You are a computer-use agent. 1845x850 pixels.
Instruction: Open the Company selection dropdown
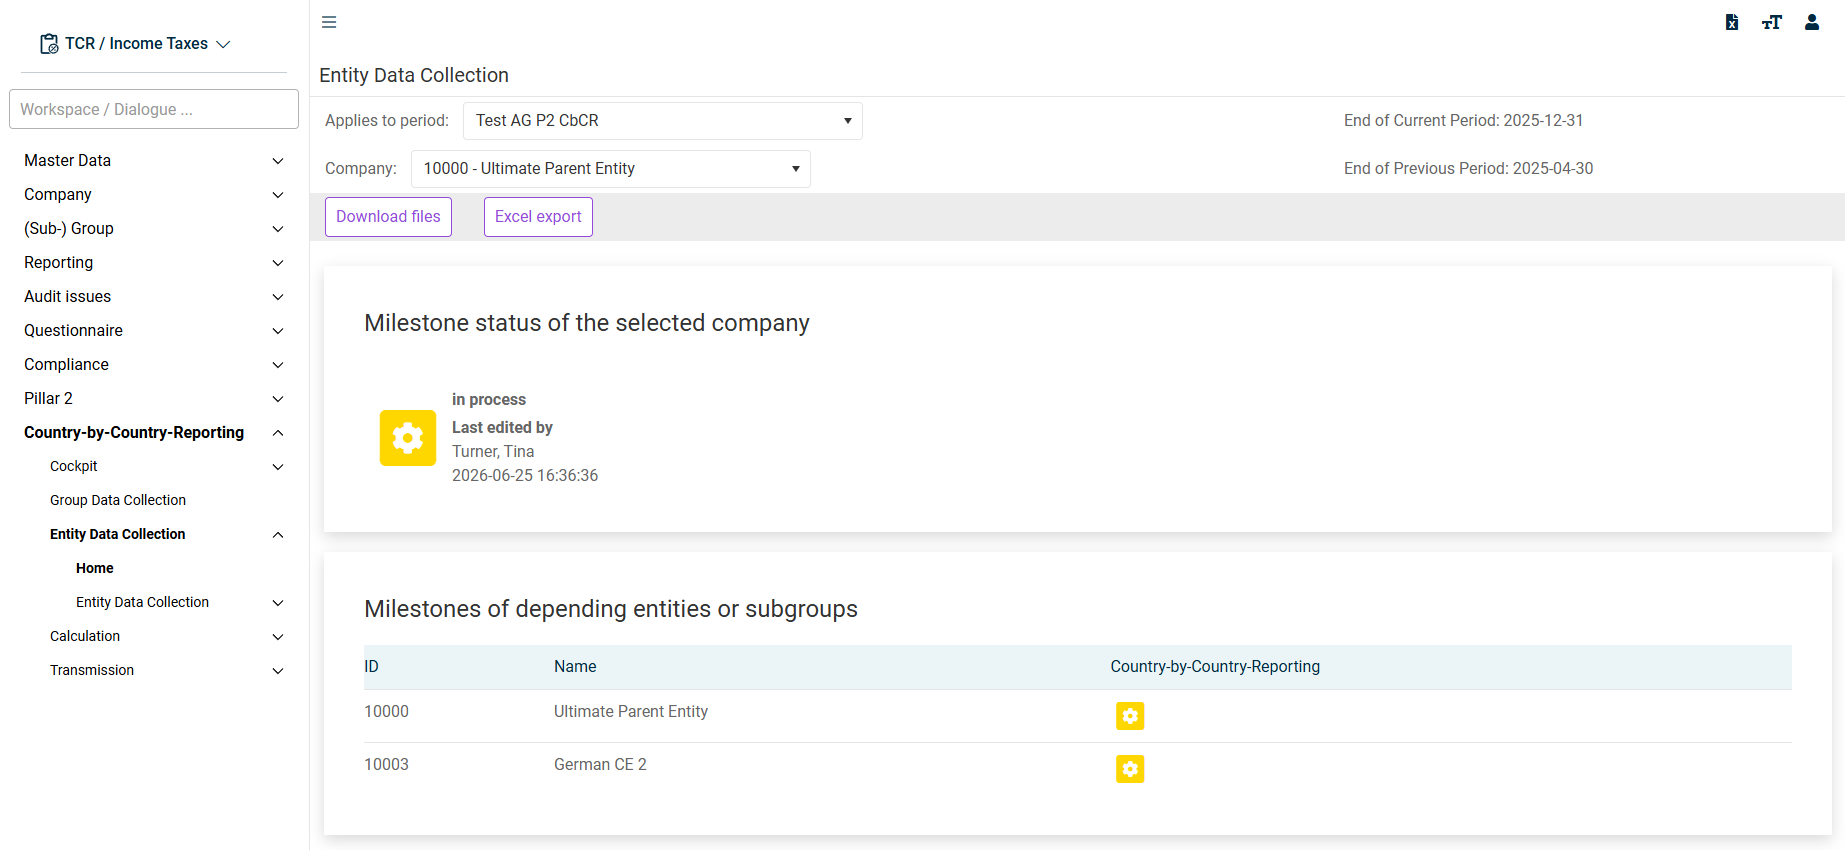tap(611, 169)
